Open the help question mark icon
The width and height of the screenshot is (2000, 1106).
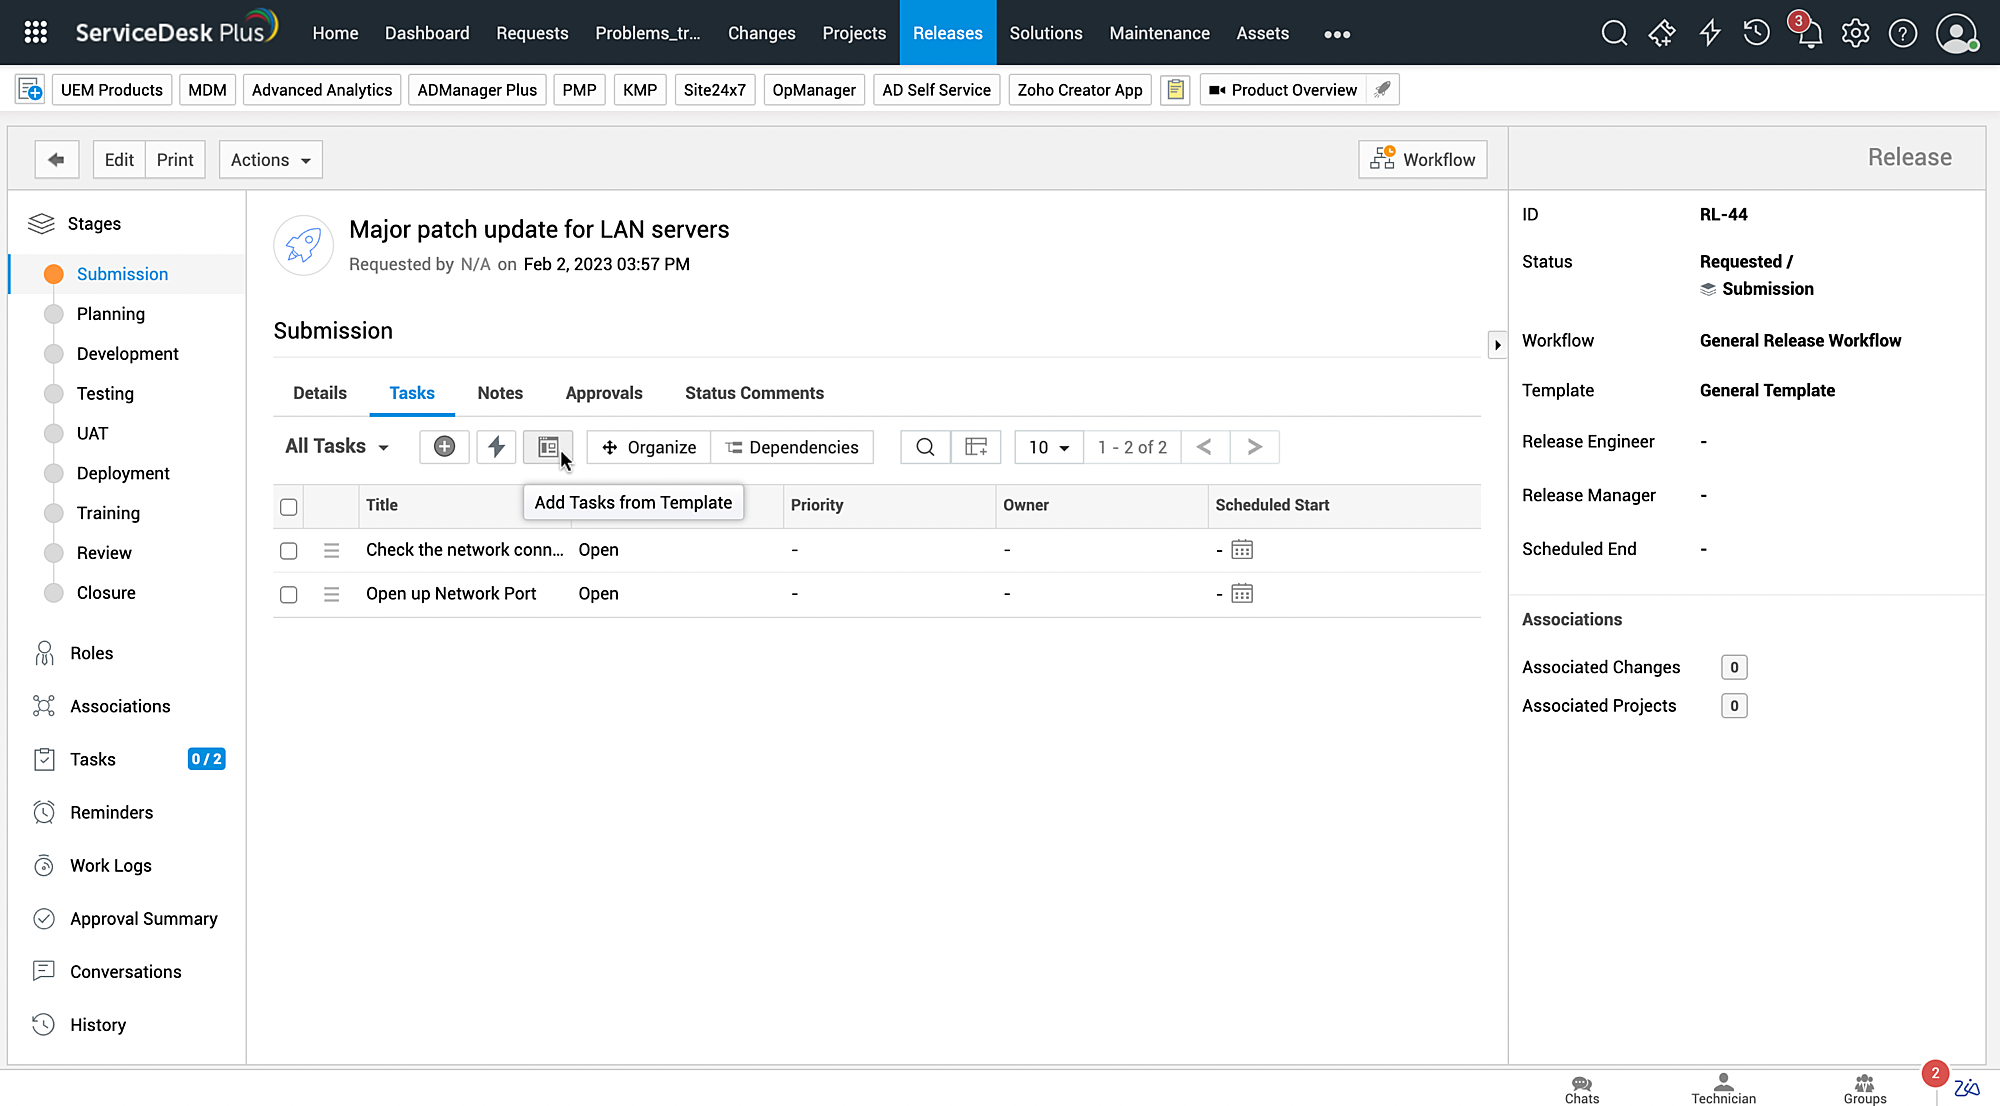click(x=1902, y=33)
